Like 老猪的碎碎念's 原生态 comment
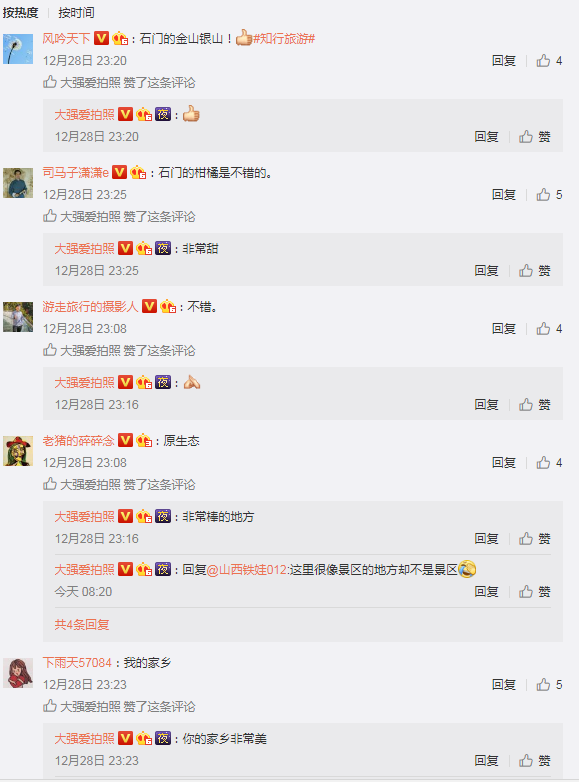This screenshot has height=782, width=579. point(549,463)
